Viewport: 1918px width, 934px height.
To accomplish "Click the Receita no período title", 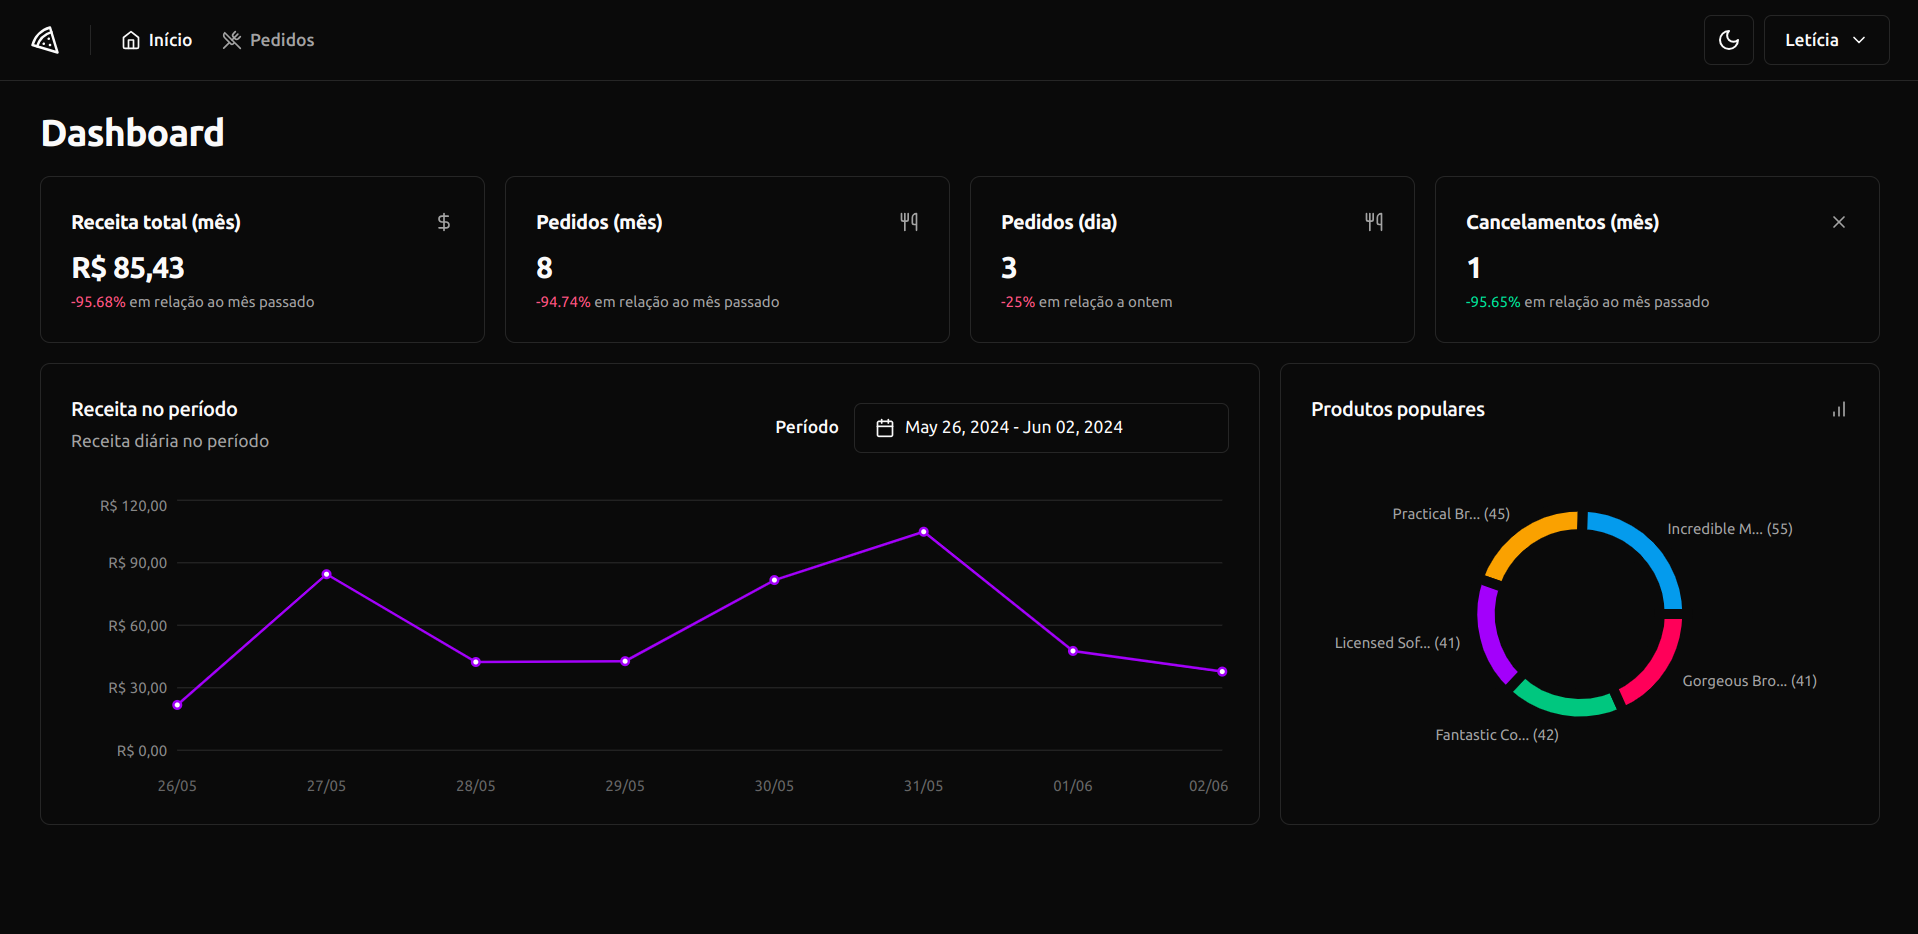I will point(154,409).
